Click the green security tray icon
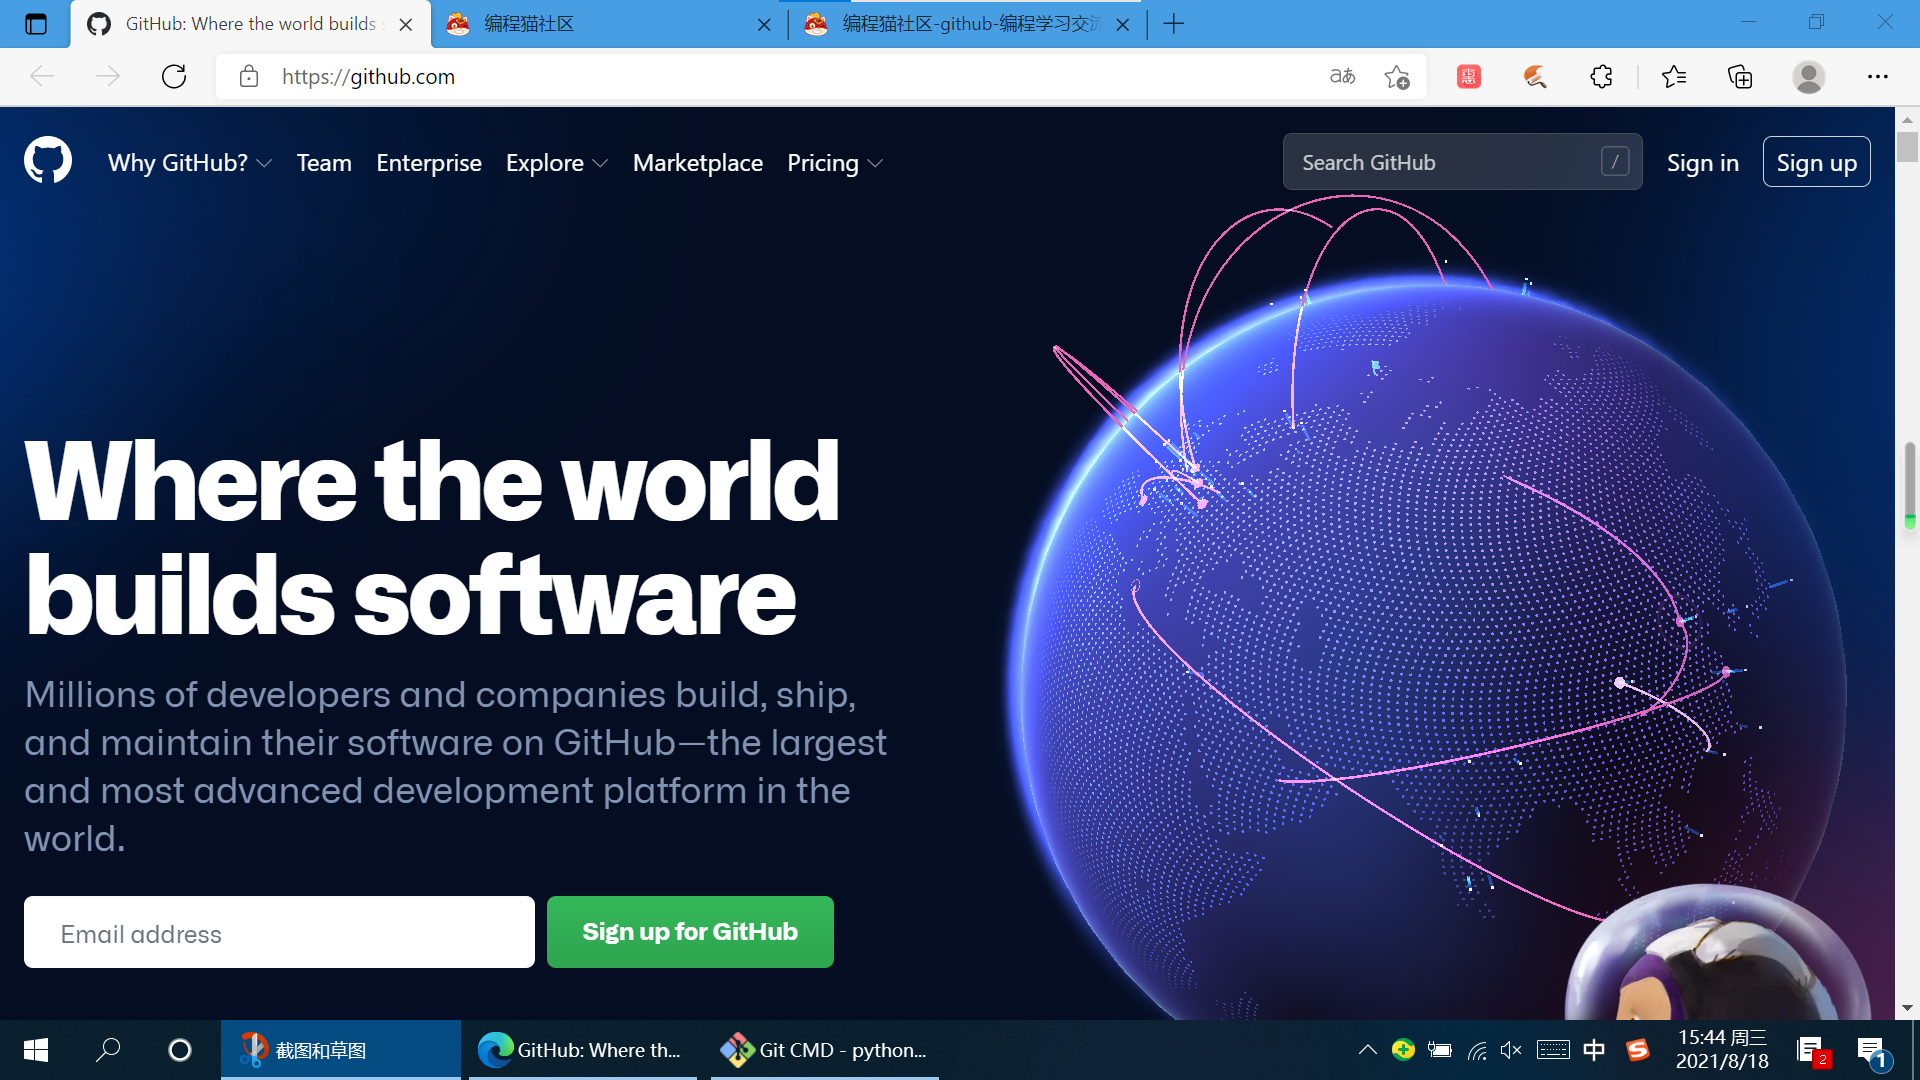The width and height of the screenshot is (1920, 1080). point(1403,1050)
